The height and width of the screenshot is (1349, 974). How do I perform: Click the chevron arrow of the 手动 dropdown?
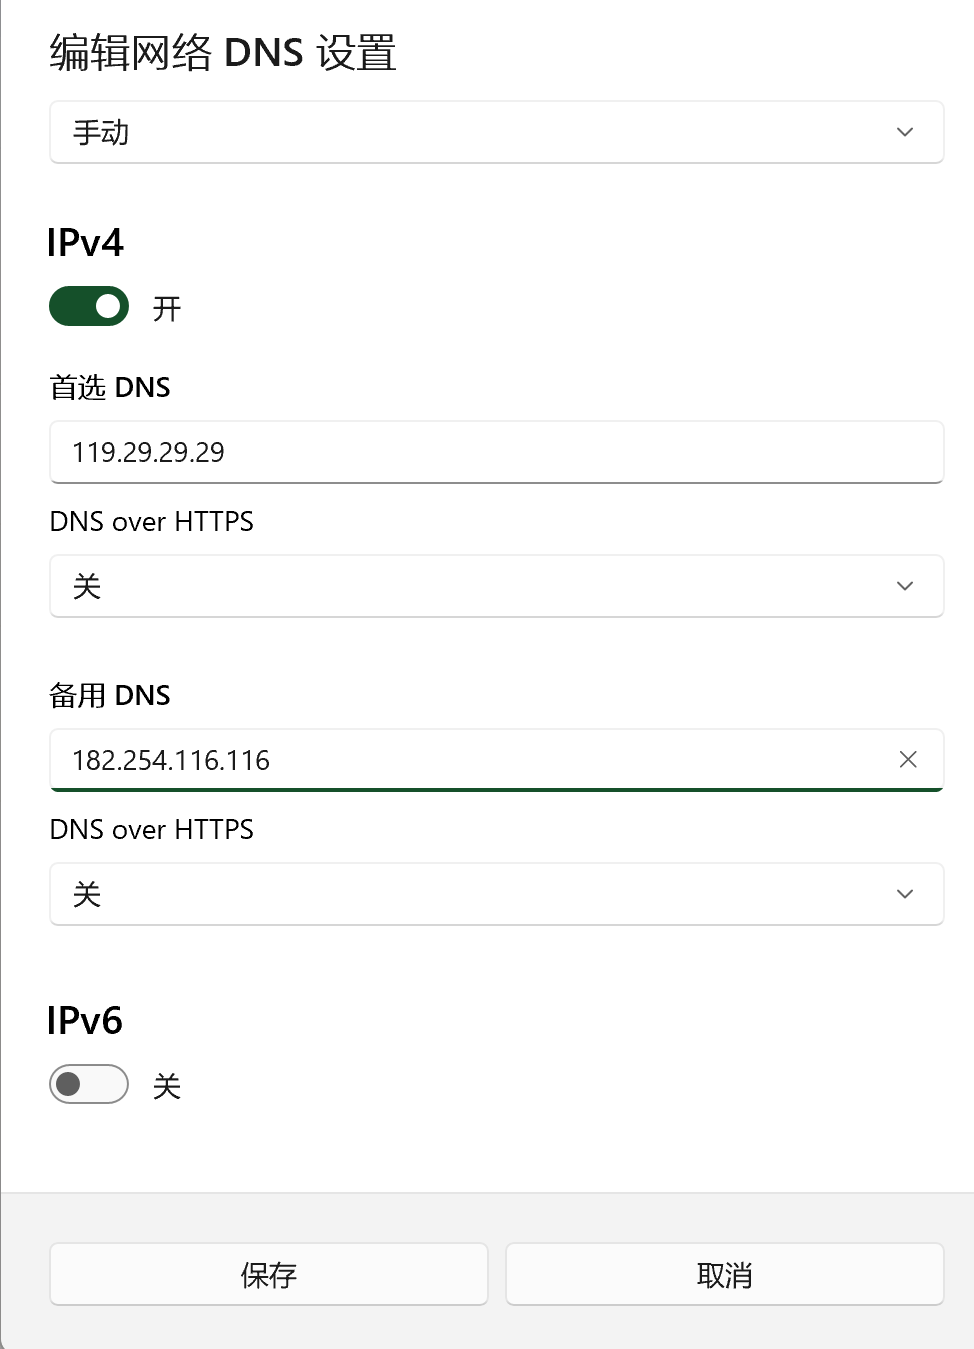905,132
